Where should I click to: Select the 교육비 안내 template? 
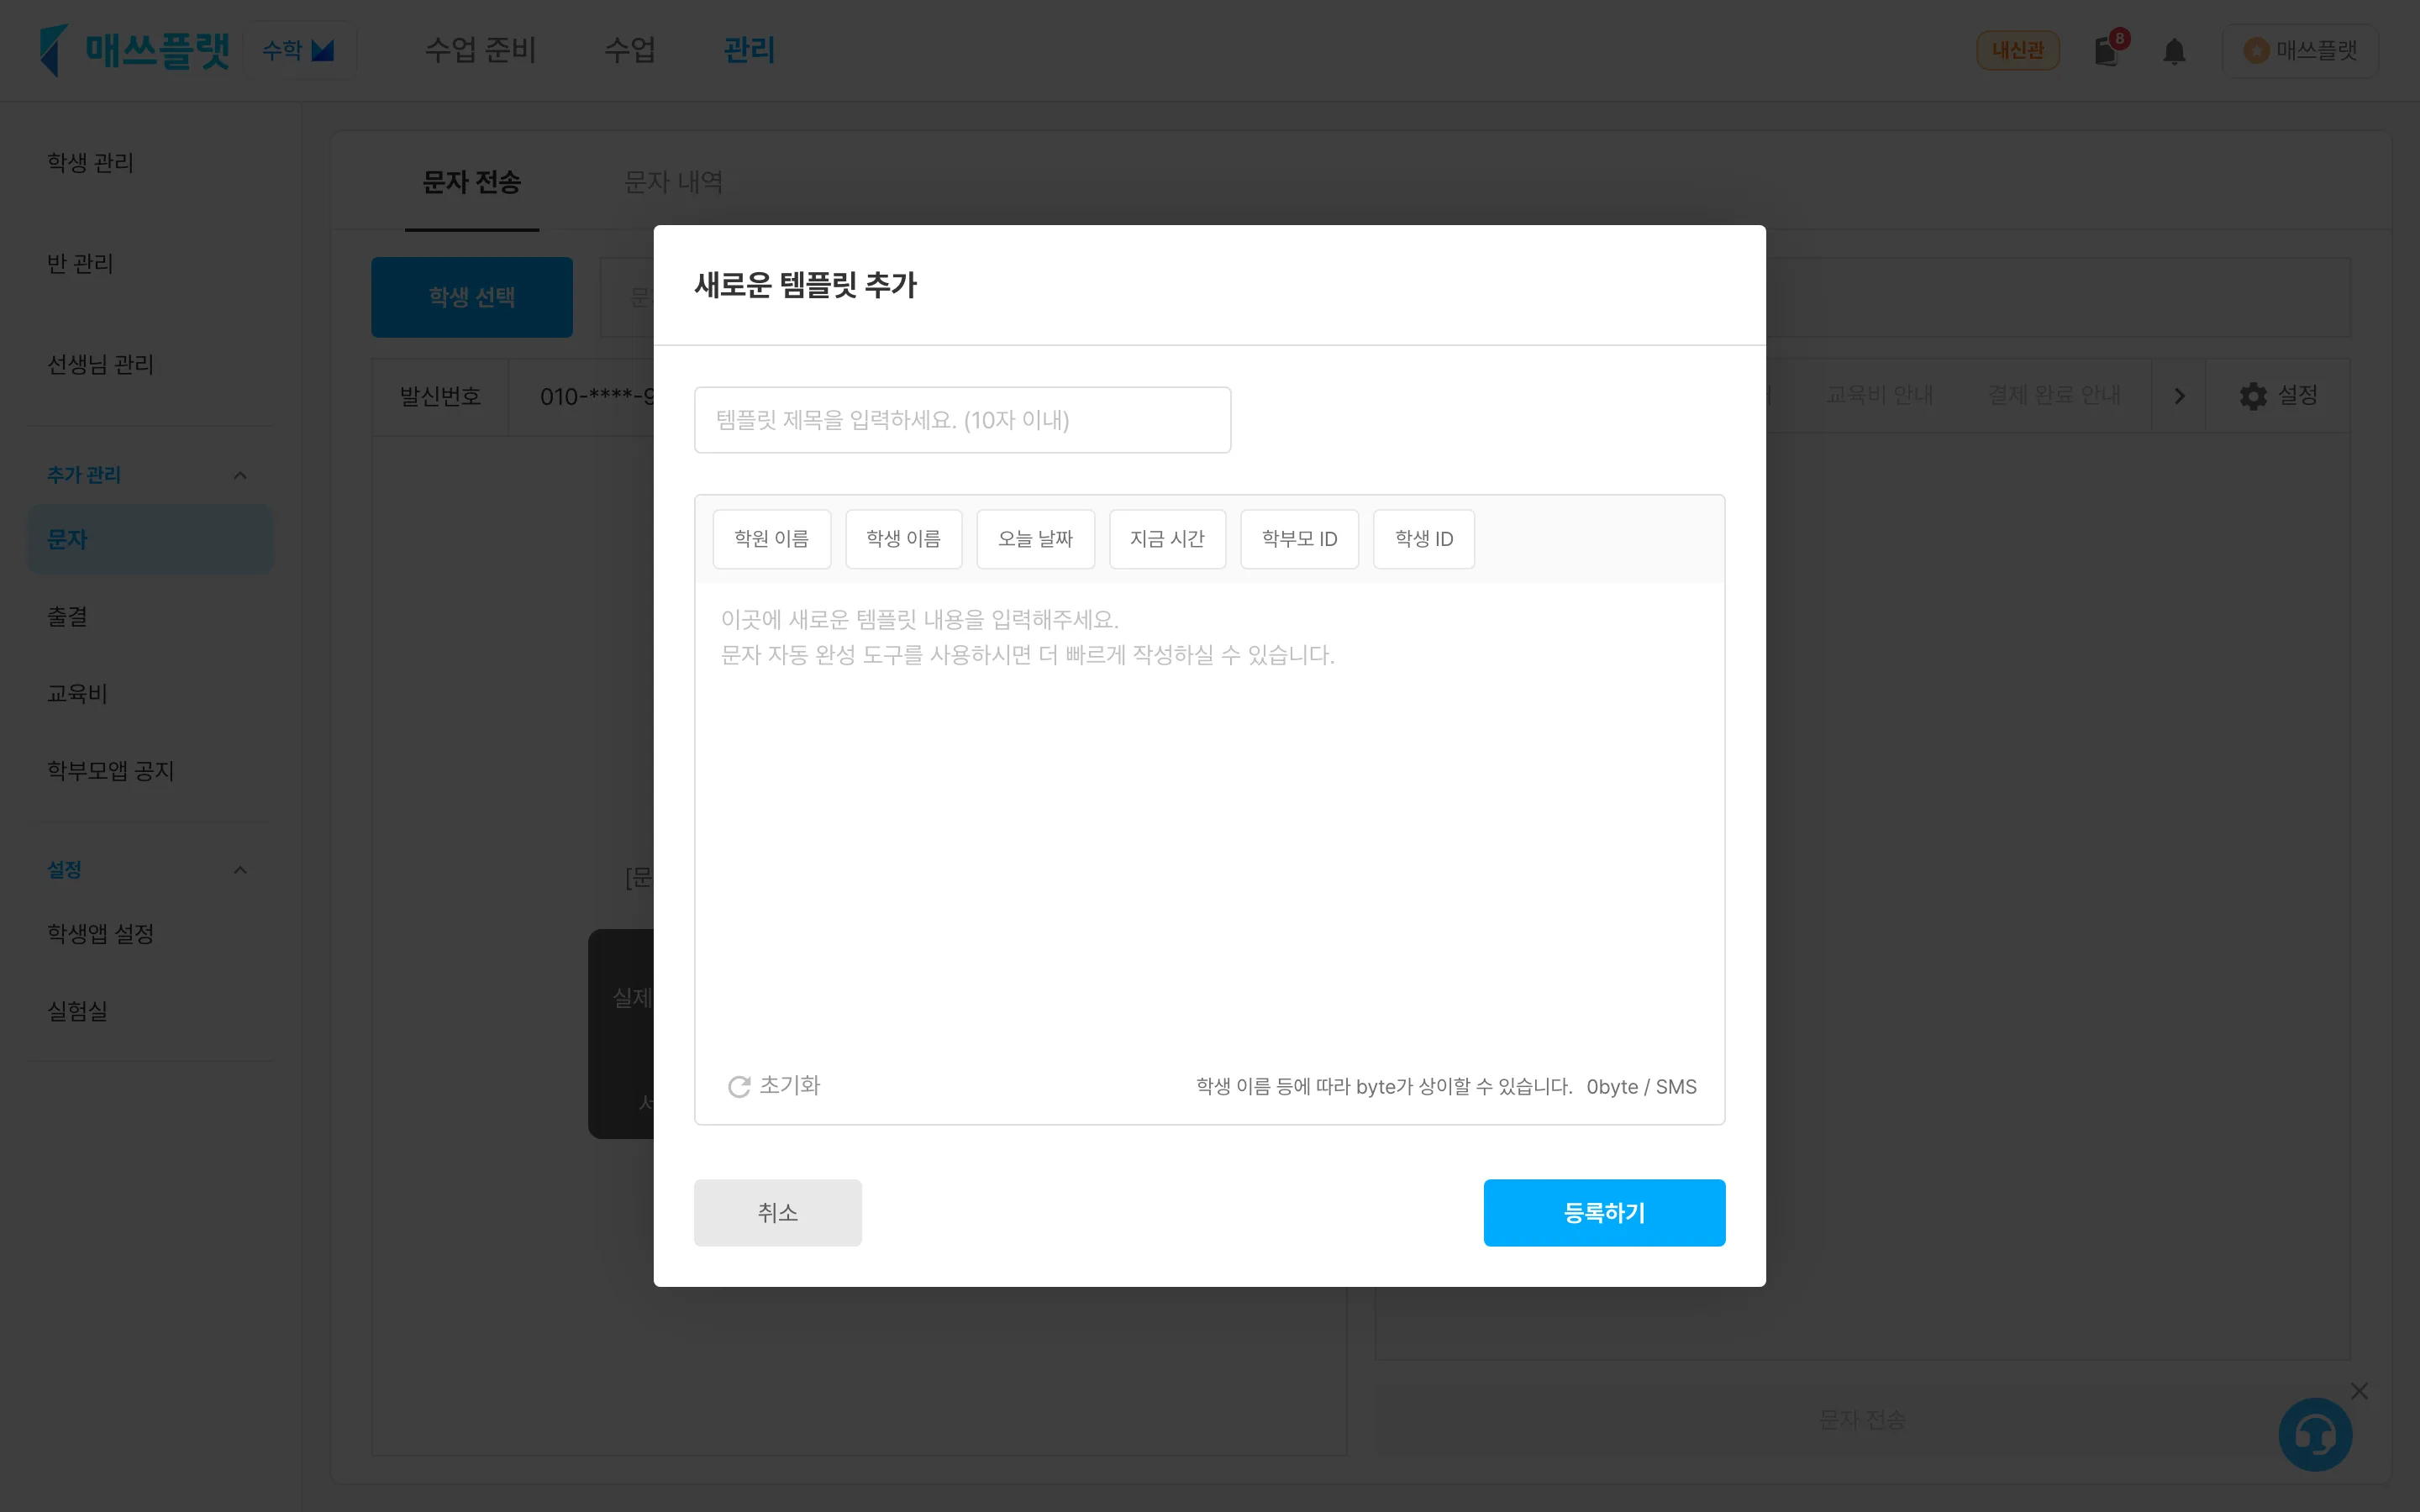pyautogui.click(x=1879, y=396)
